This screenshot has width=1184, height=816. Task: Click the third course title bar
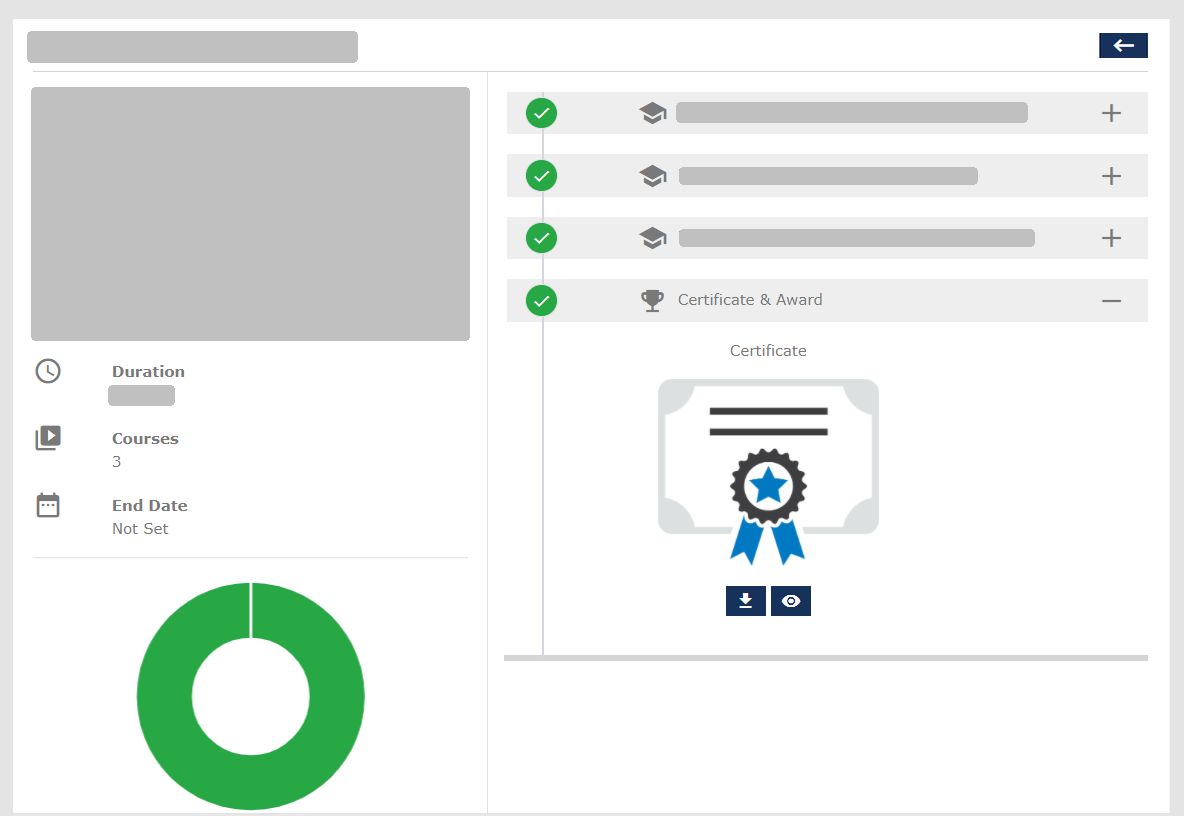(856, 238)
